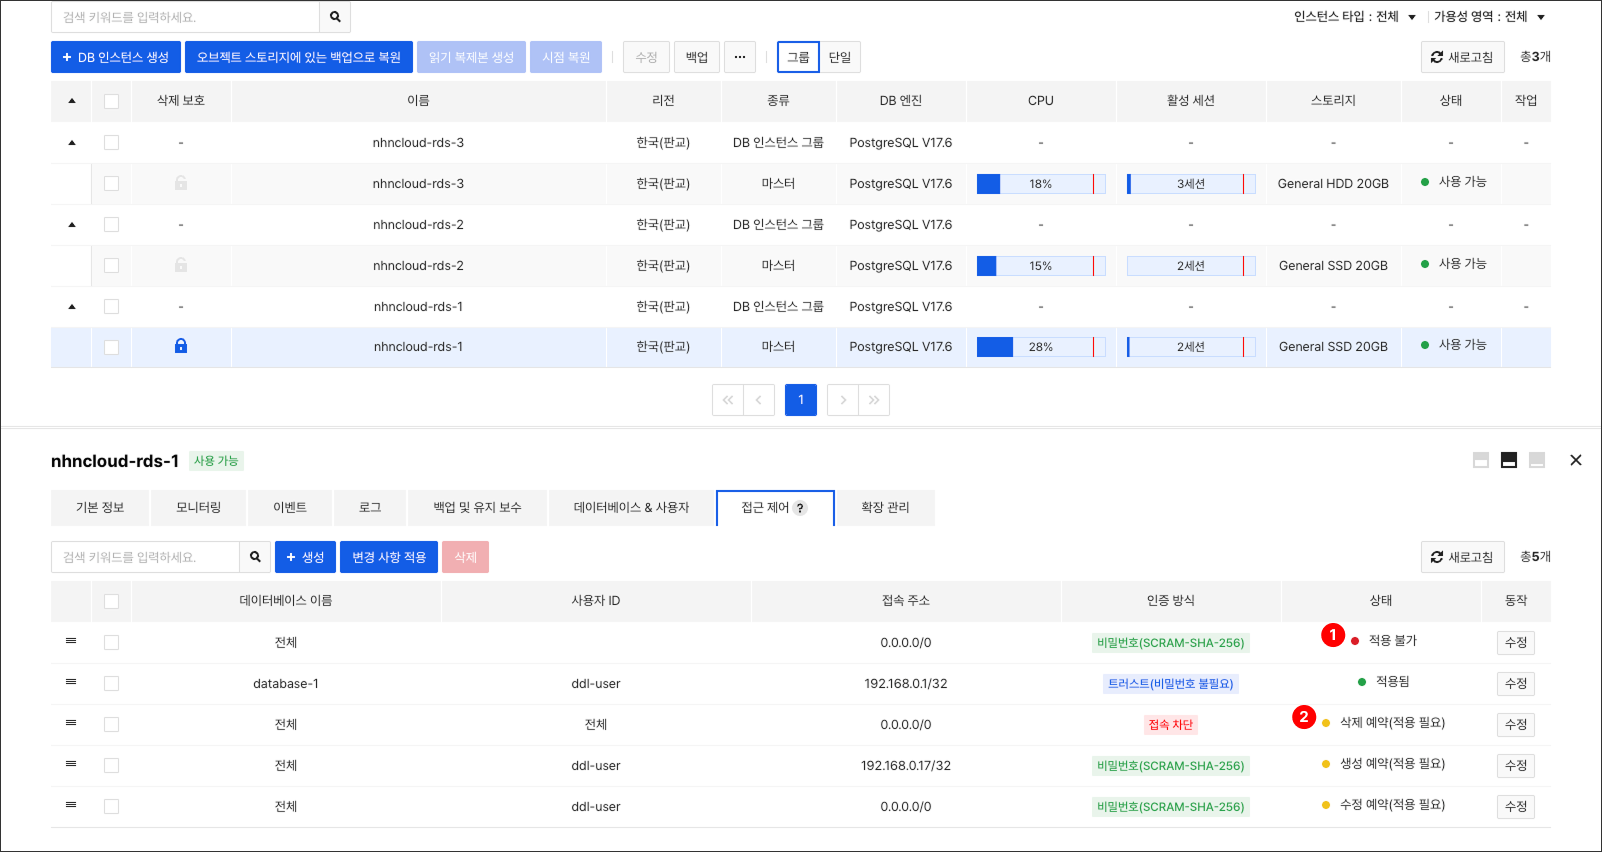Image resolution: width=1602 pixels, height=852 pixels.
Task: Go to next page of instance list
Action: (843, 400)
